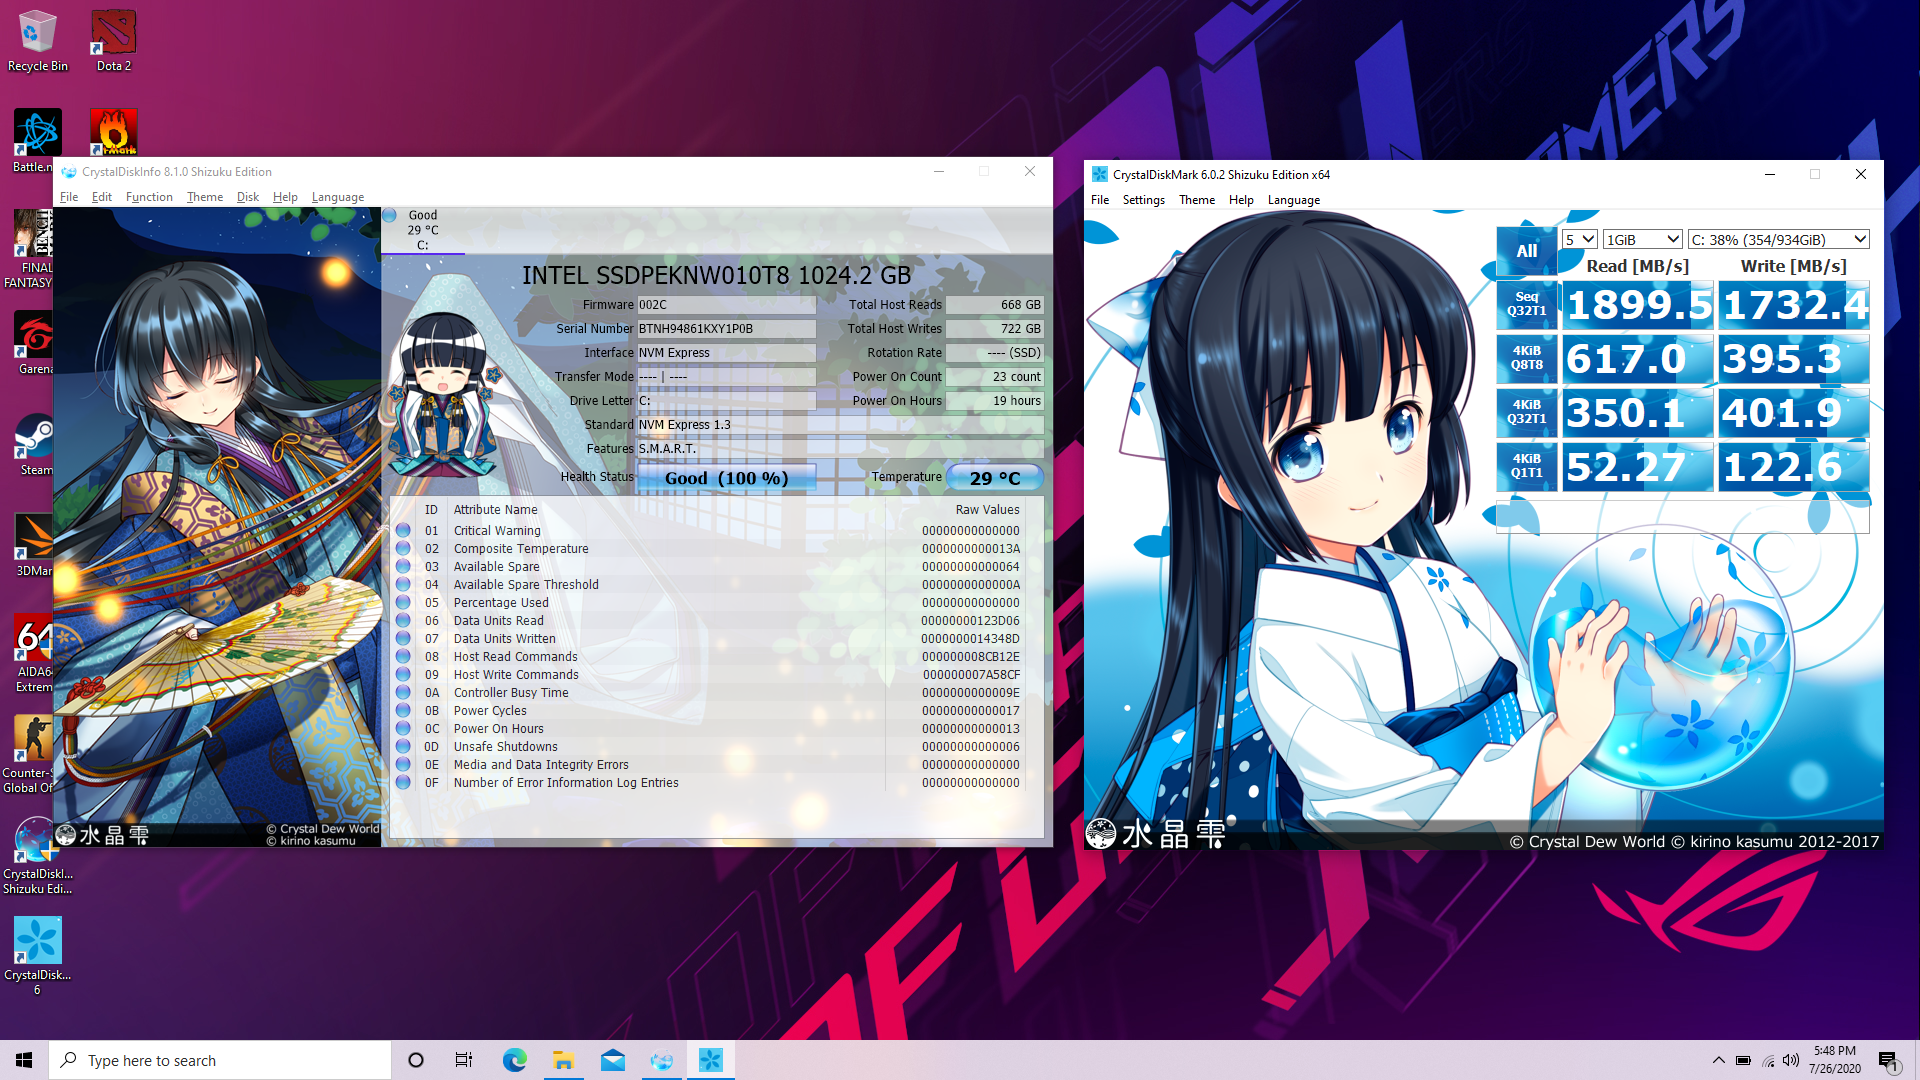Open Cortana circle icon on taskbar

coord(416,1060)
